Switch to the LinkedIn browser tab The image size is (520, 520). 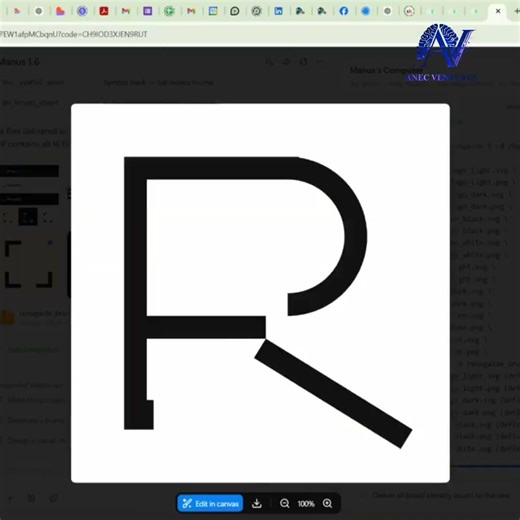278,11
